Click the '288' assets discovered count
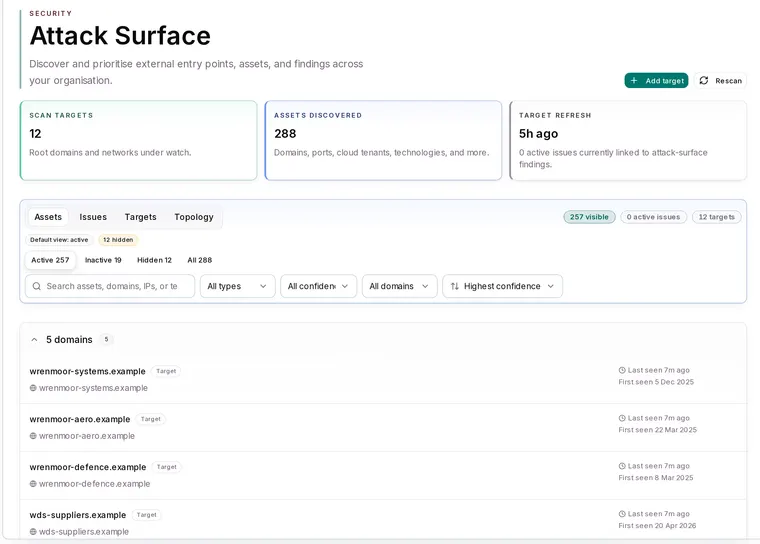The height and width of the screenshot is (544, 760). [285, 134]
